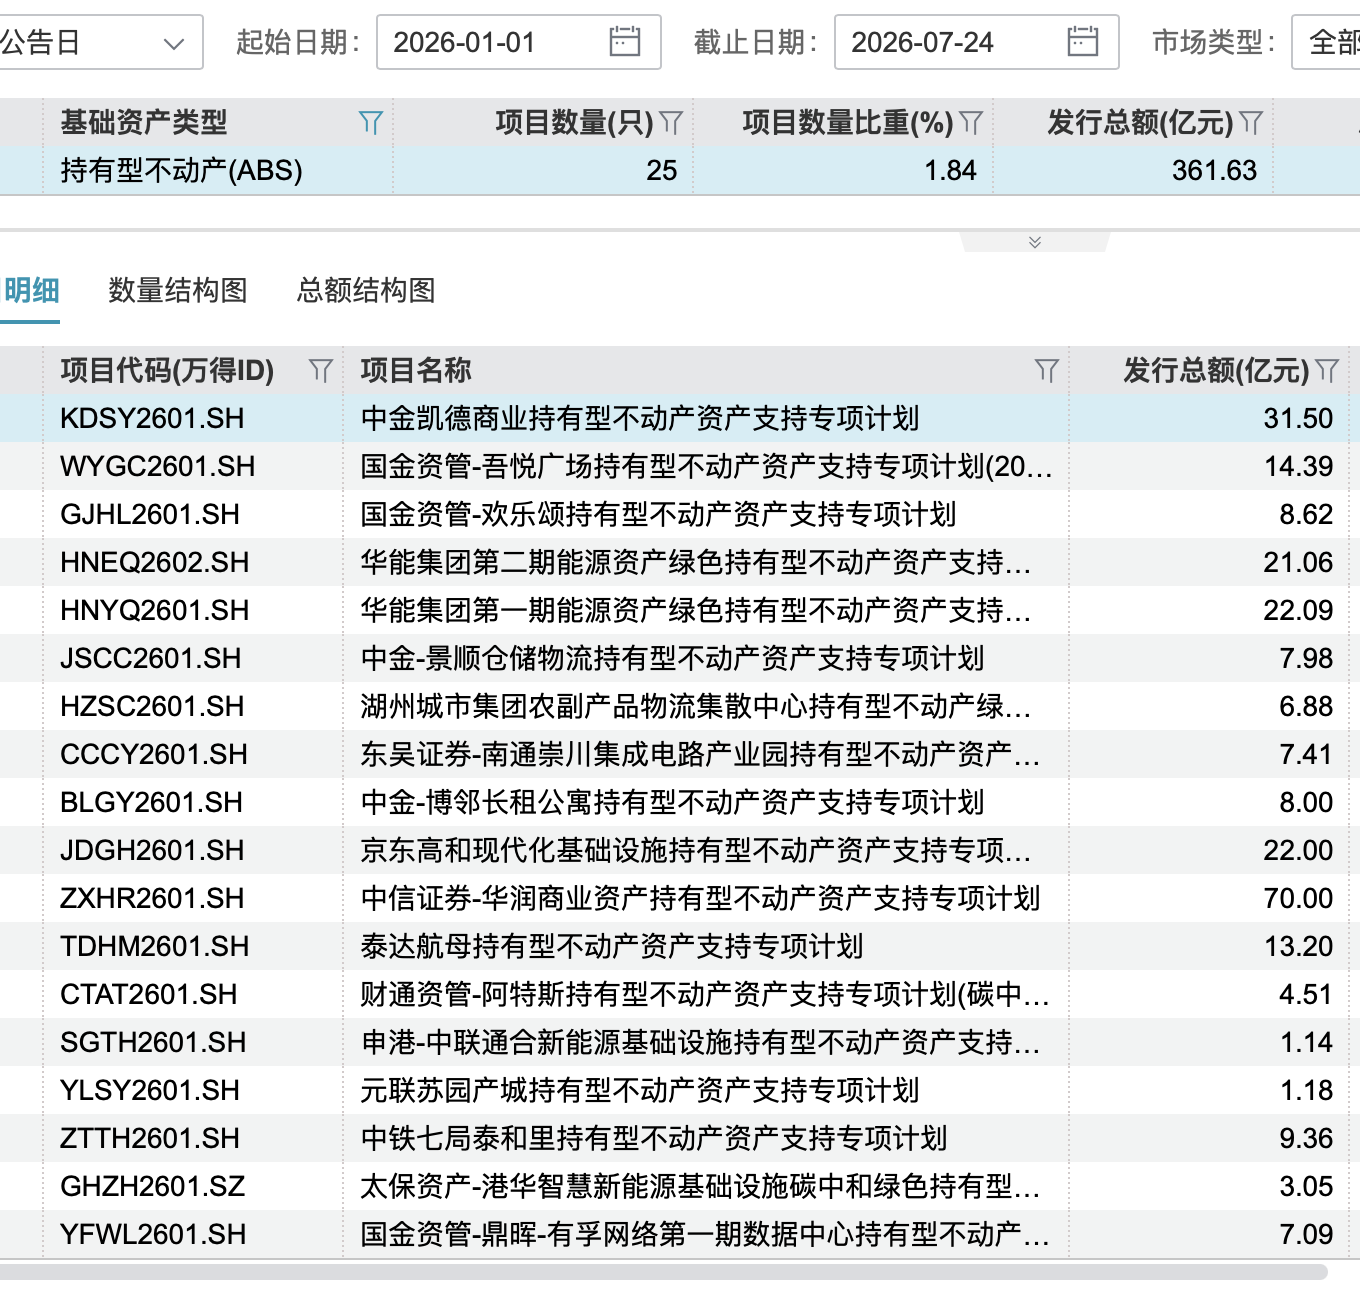Select project code JDGH2601.SH

click(152, 851)
